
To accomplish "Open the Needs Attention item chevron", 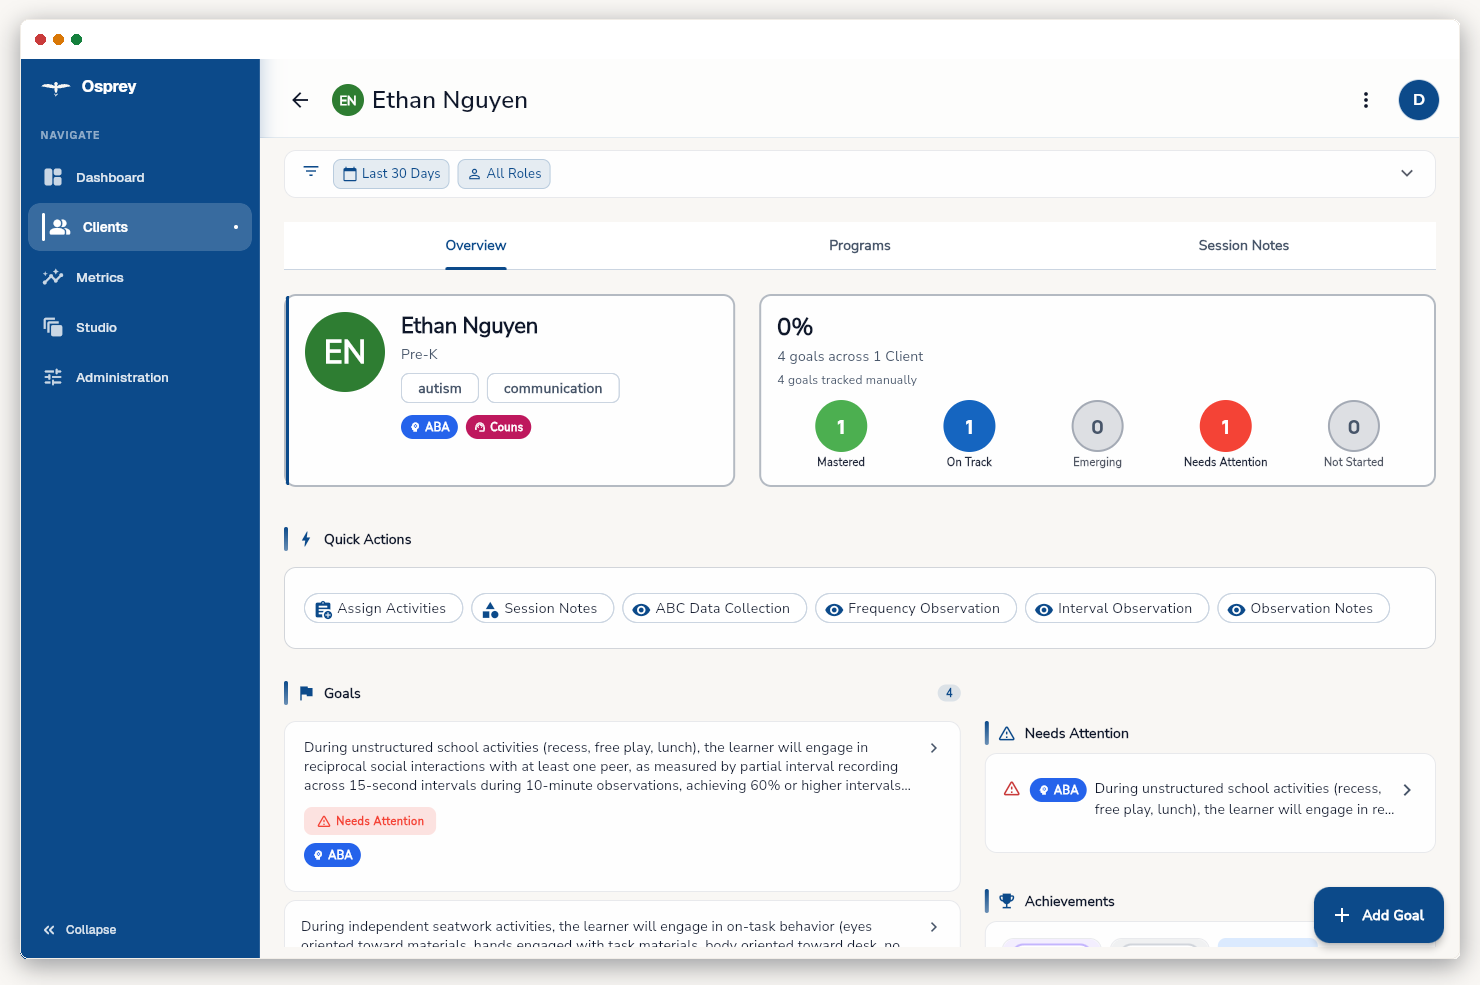I will (x=1407, y=790).
